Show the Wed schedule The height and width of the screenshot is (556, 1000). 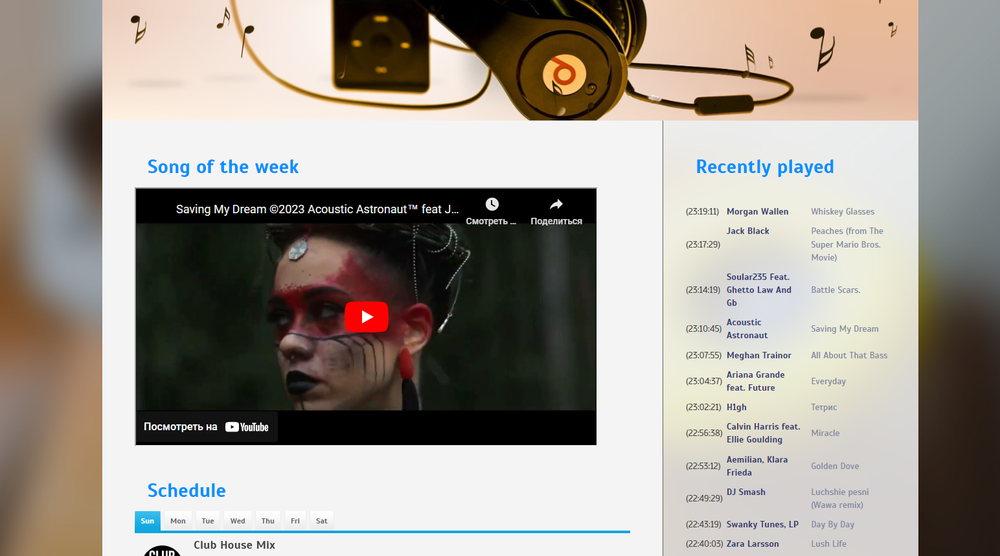237,521
